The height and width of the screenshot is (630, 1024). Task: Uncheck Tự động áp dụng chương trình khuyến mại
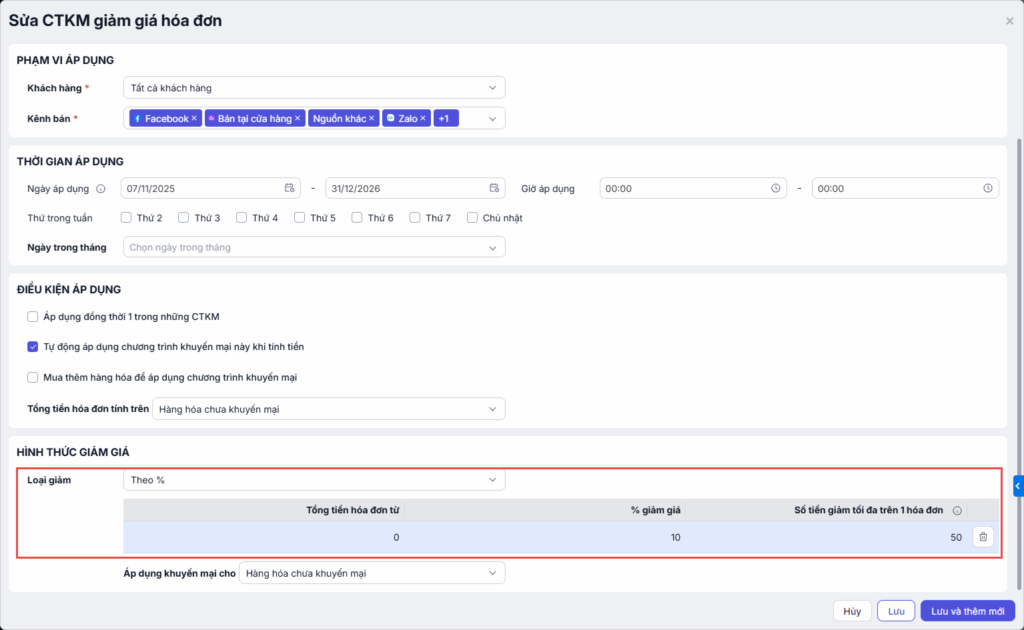[x=33, y=347]
